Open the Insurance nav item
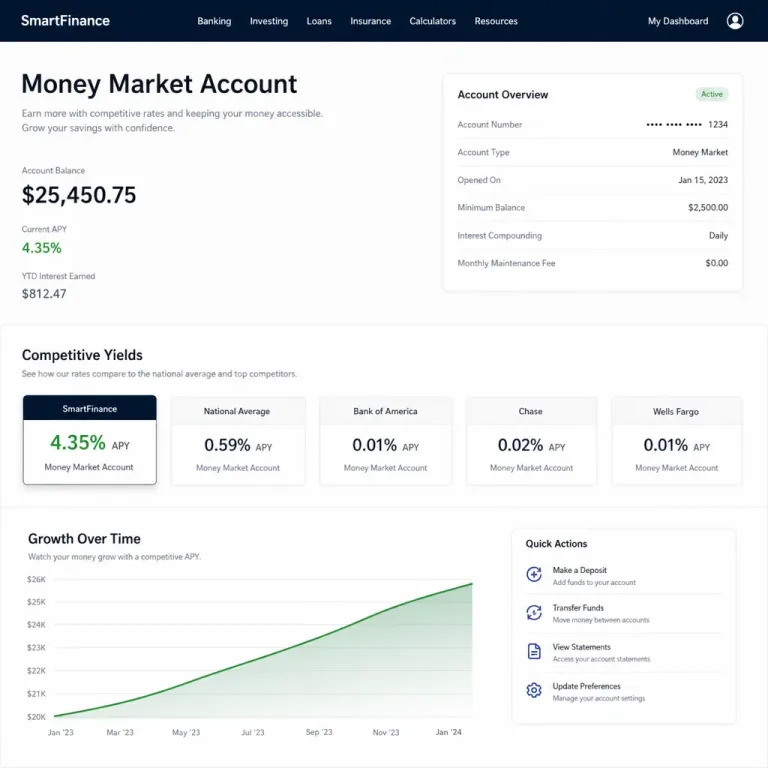768x768 pixels. pos(370,21)
